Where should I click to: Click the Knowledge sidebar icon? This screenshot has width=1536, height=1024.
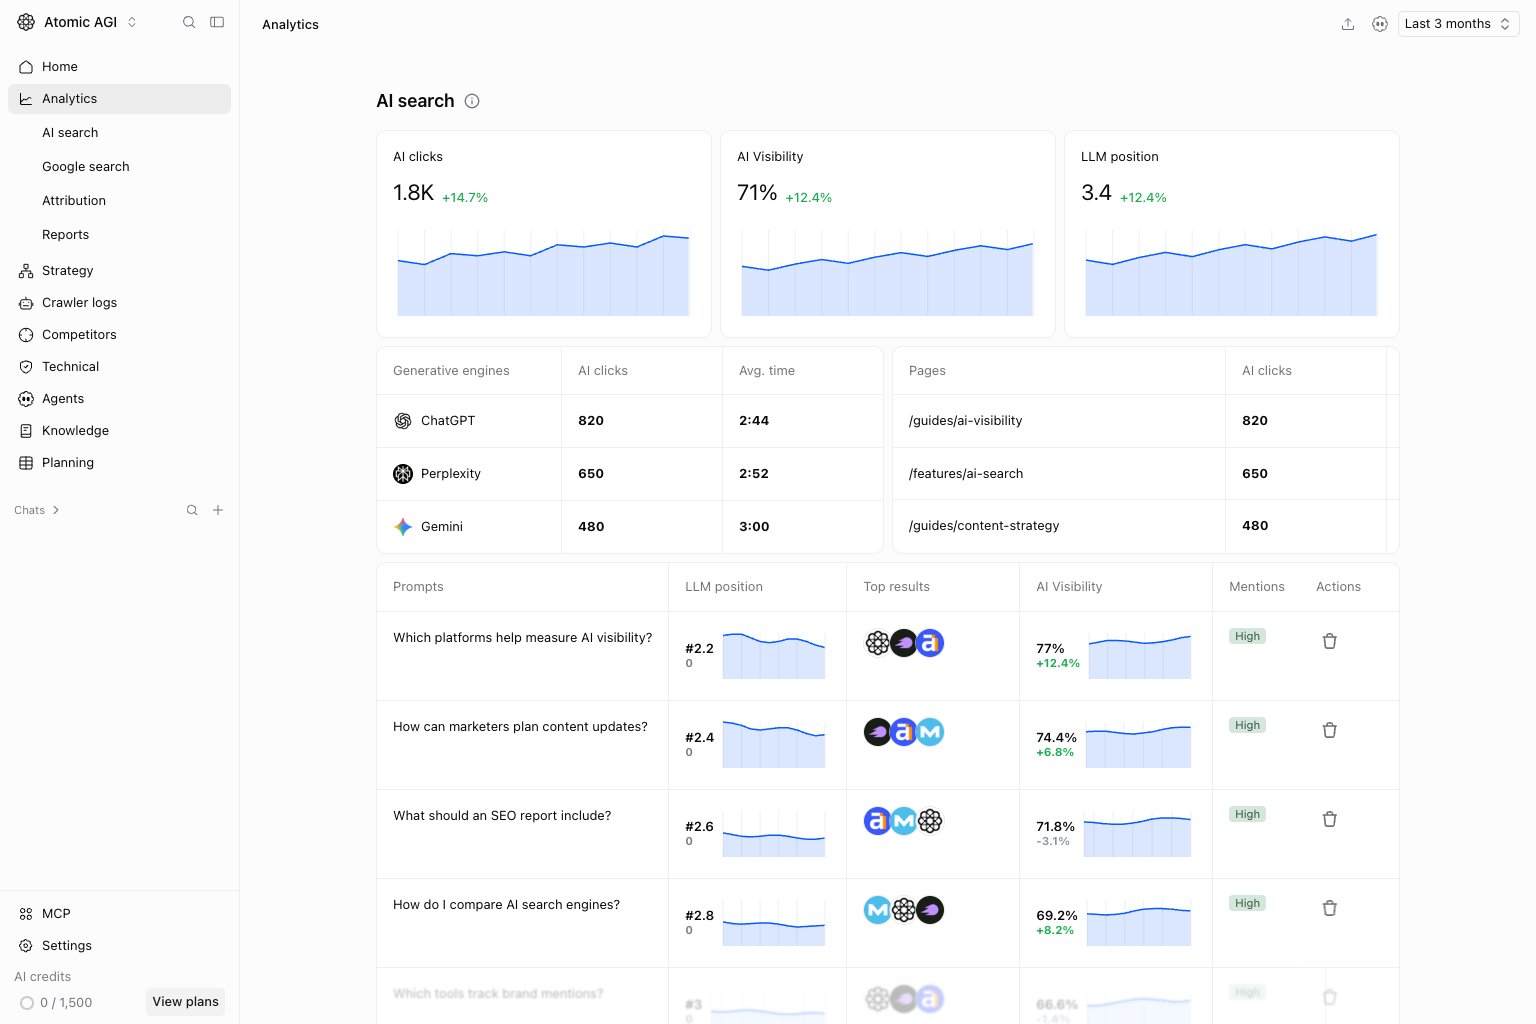[26, 431]
